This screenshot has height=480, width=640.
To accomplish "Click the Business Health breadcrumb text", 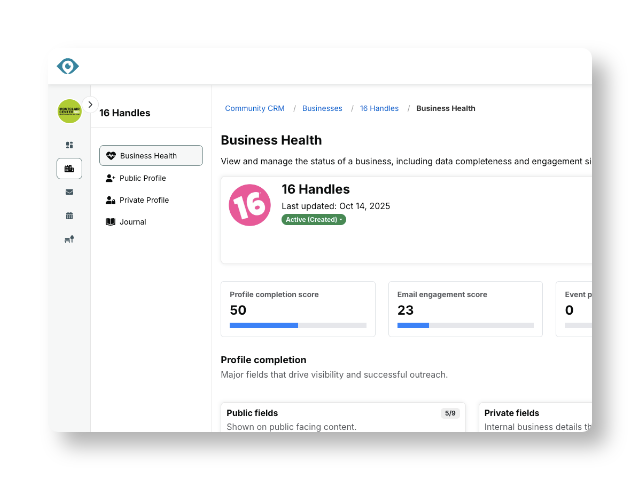I will [446, 108].
